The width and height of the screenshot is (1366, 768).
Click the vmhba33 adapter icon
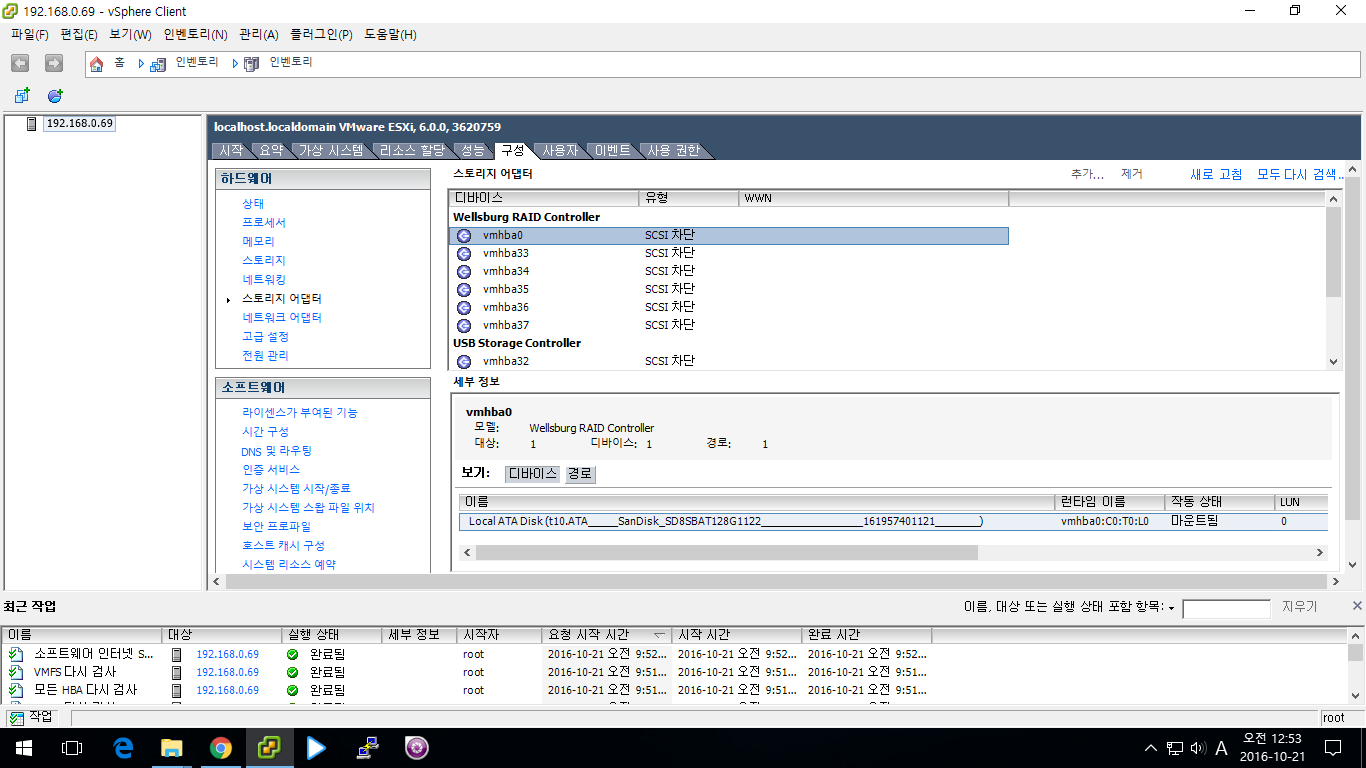(464, 254)
